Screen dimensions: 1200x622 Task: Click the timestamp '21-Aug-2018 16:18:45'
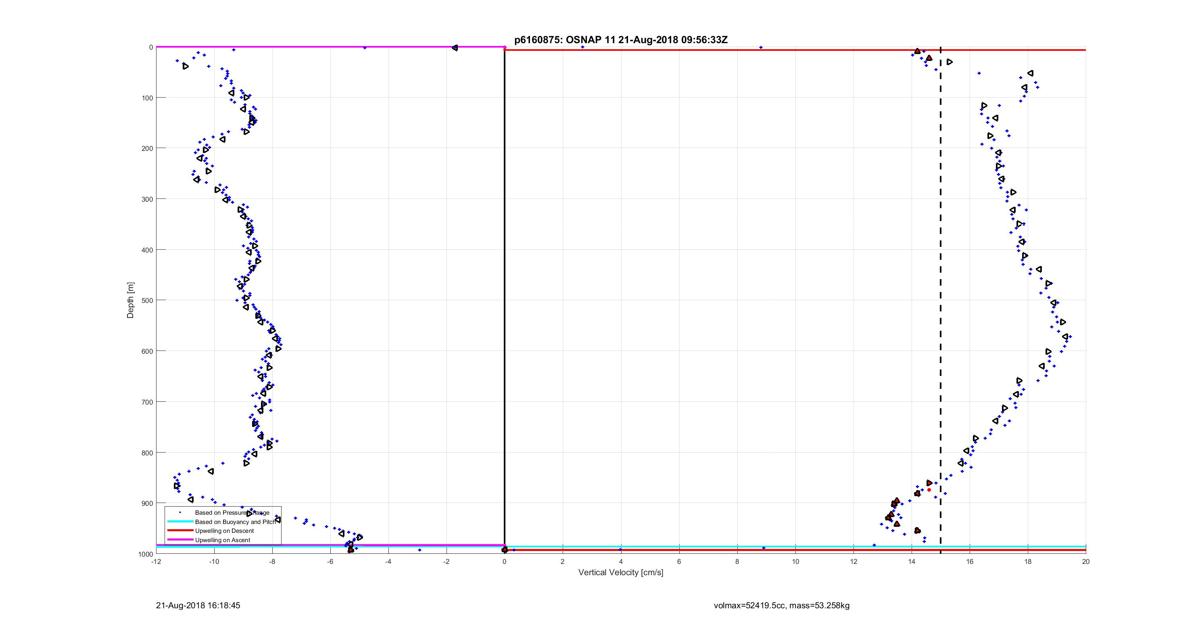point(199,605)
